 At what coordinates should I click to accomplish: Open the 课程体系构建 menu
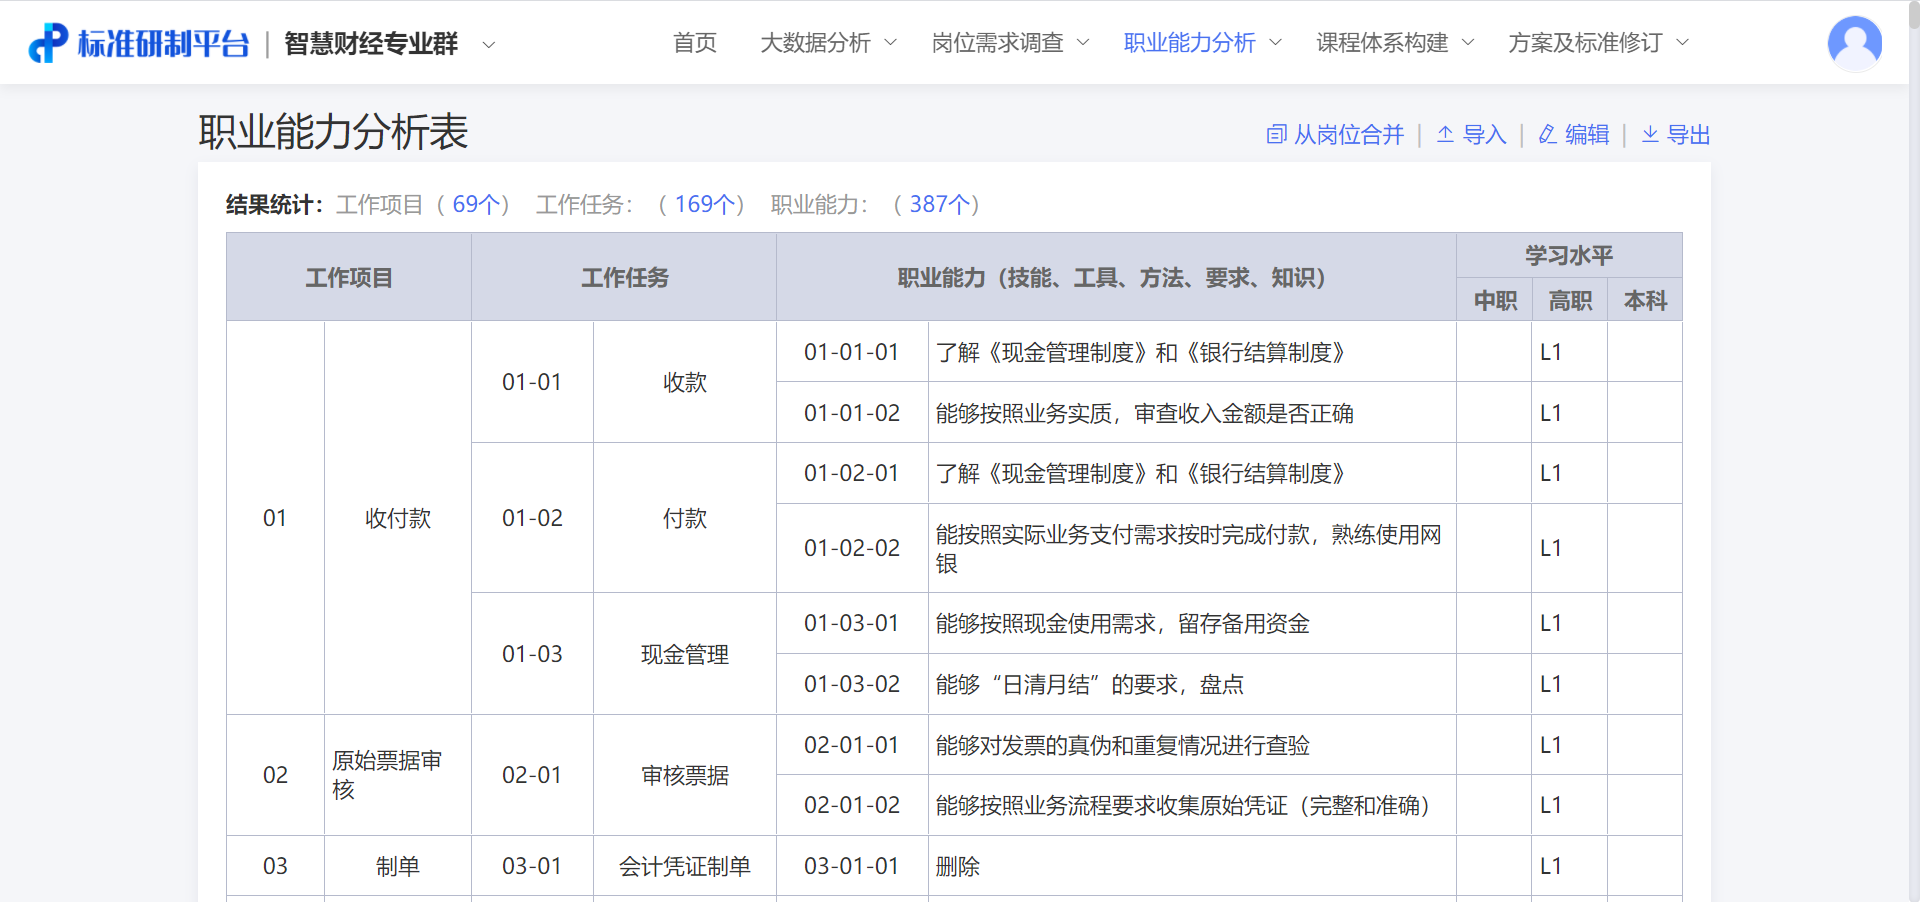[x=1382, y=43]
